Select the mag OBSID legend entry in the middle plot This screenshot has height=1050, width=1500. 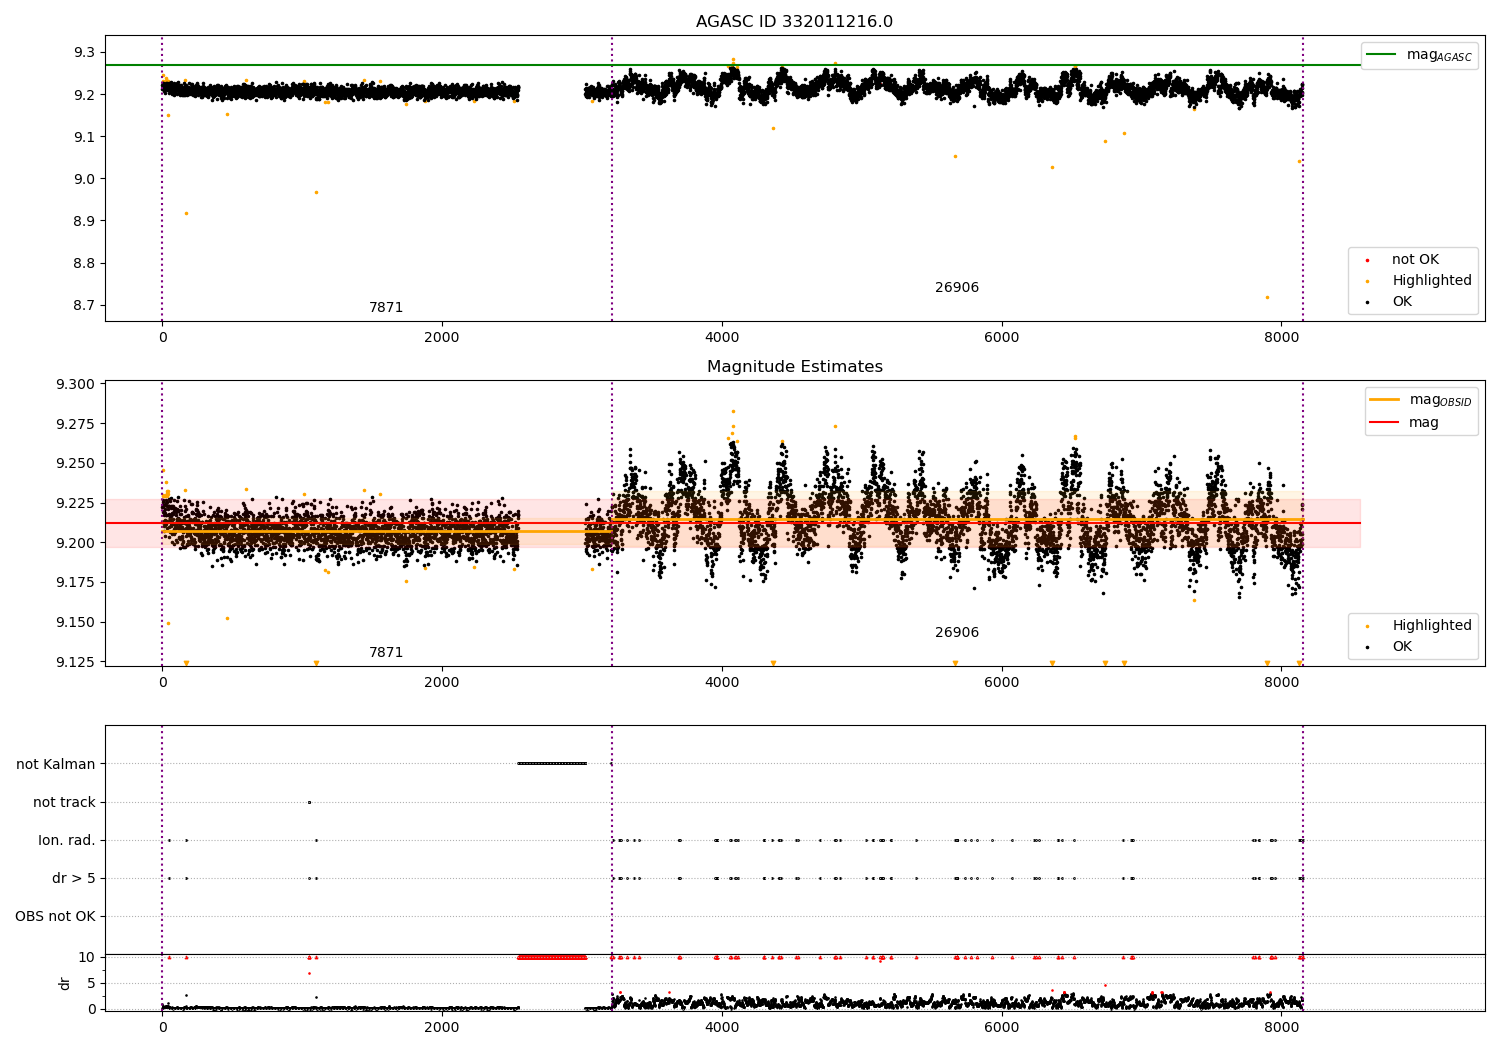[x=1421, y=400]
